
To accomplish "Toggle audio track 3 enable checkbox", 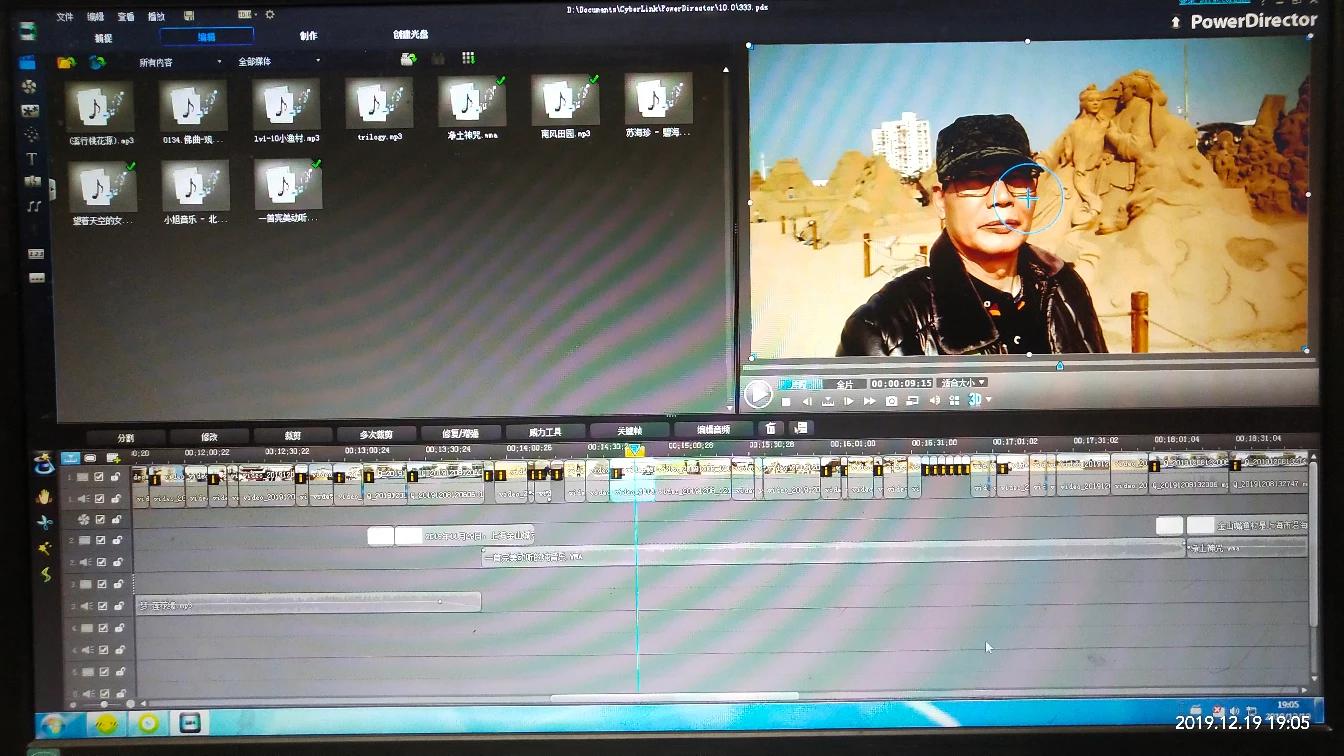I will [x=101, y=606].
